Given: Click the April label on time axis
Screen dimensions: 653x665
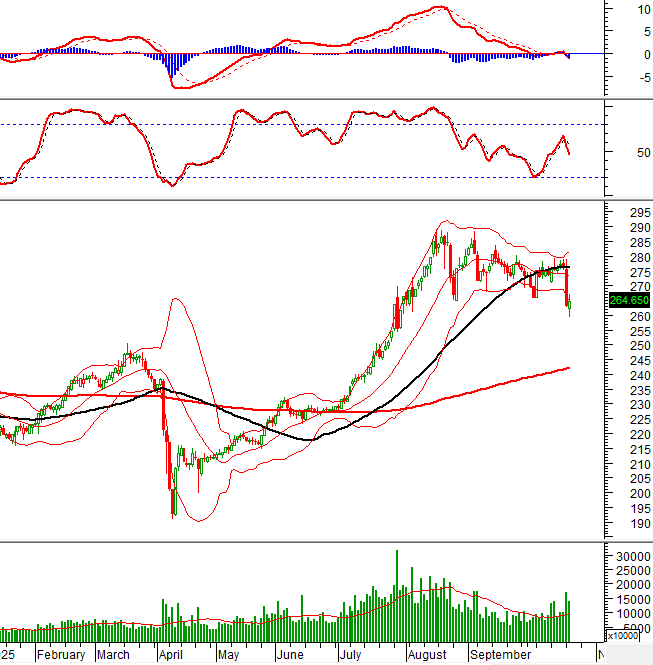Looking at the screenshot, I should [169, 655].
